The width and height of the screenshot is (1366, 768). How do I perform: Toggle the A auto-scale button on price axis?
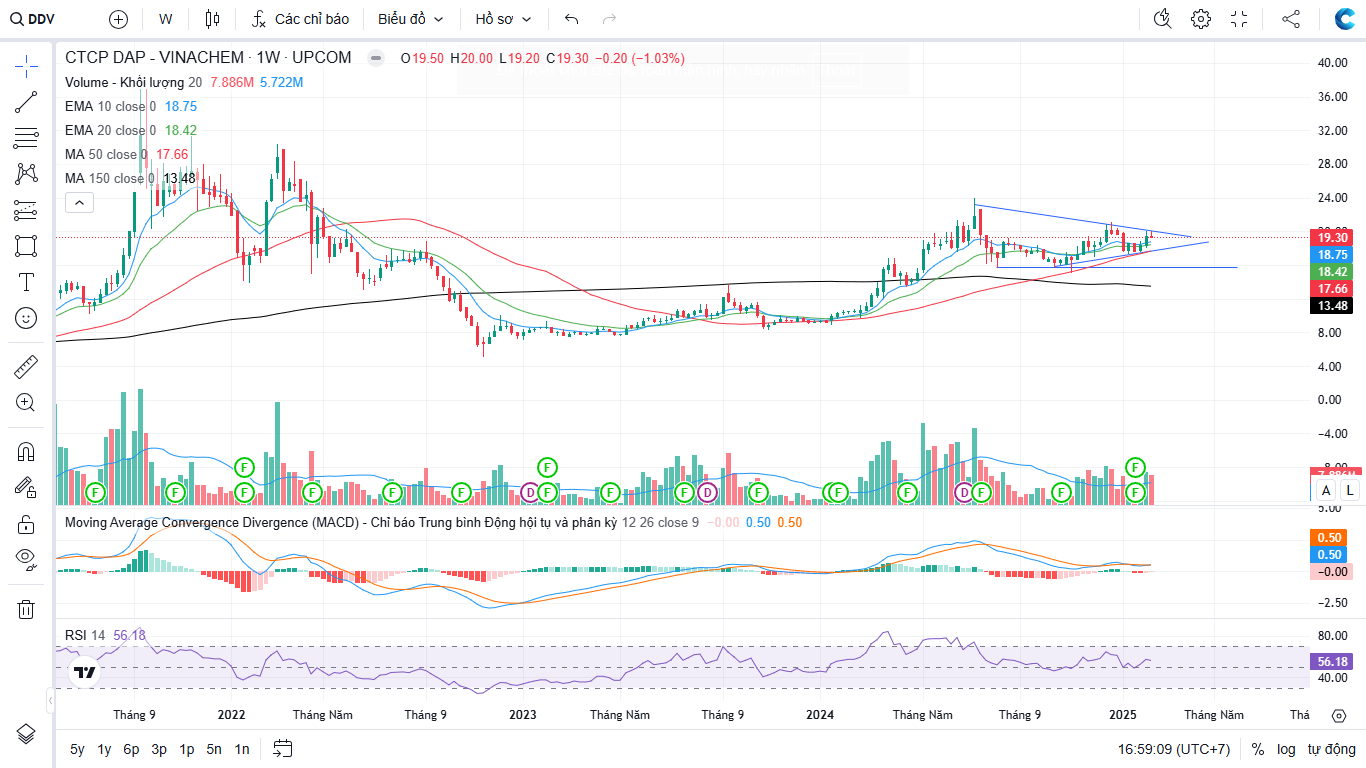(1326, 490)
